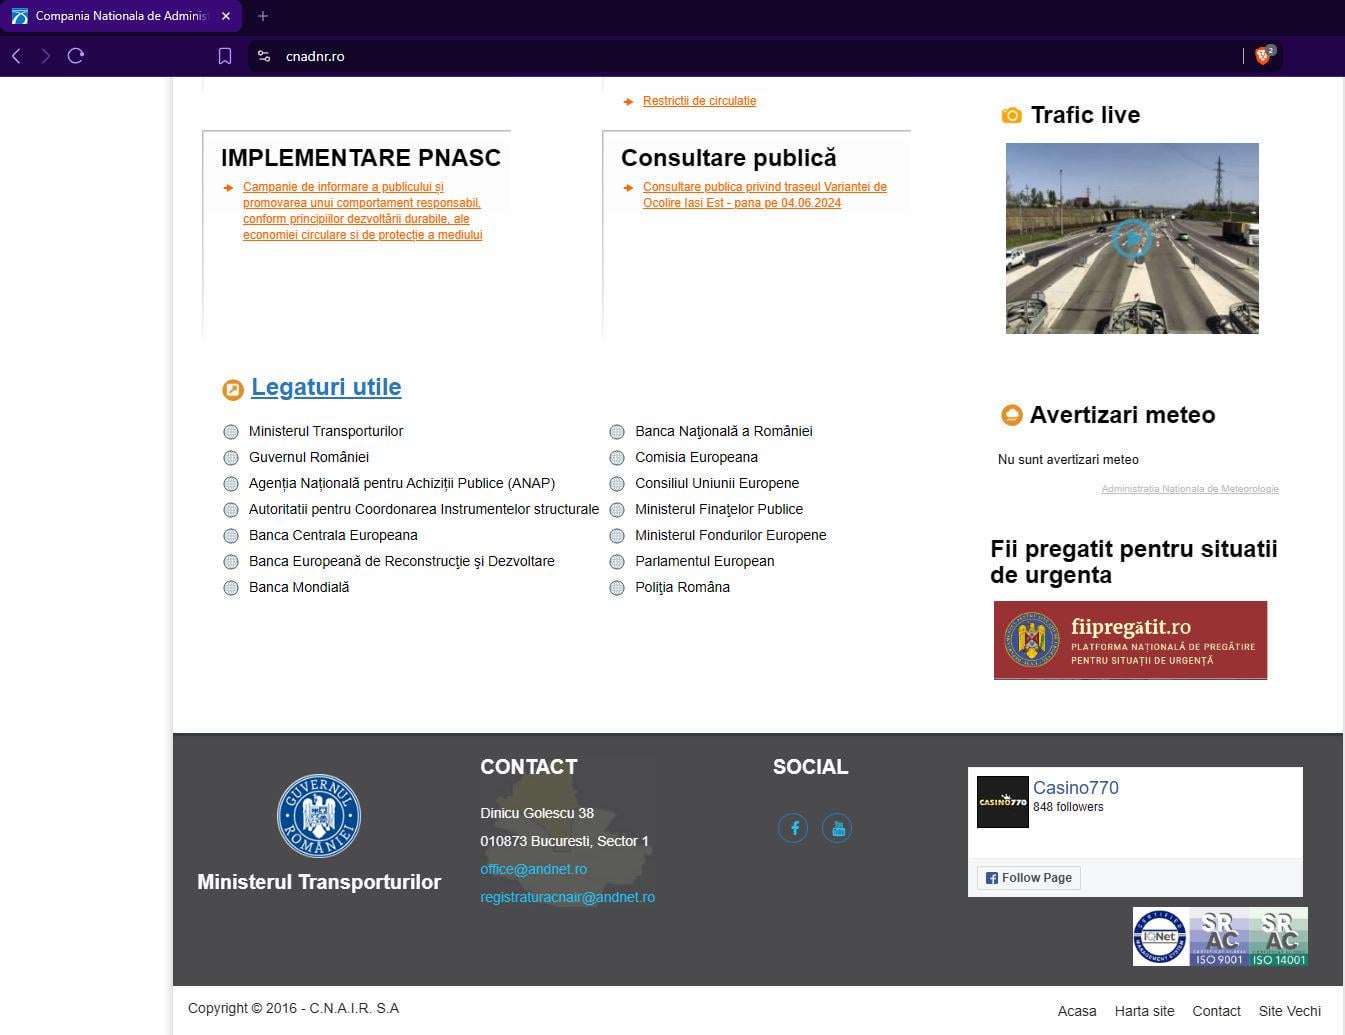Screen dimensions: 1345x1035
Task: Reload the page with the refresh icon
Action: [76, 56]
